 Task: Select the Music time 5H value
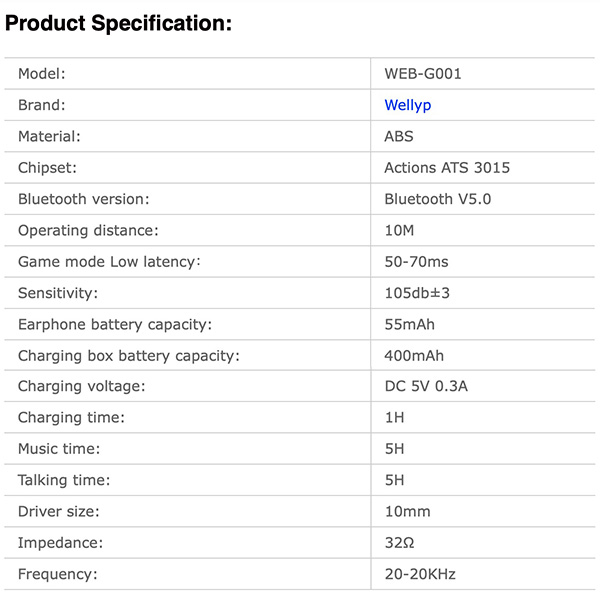point(394,449)
